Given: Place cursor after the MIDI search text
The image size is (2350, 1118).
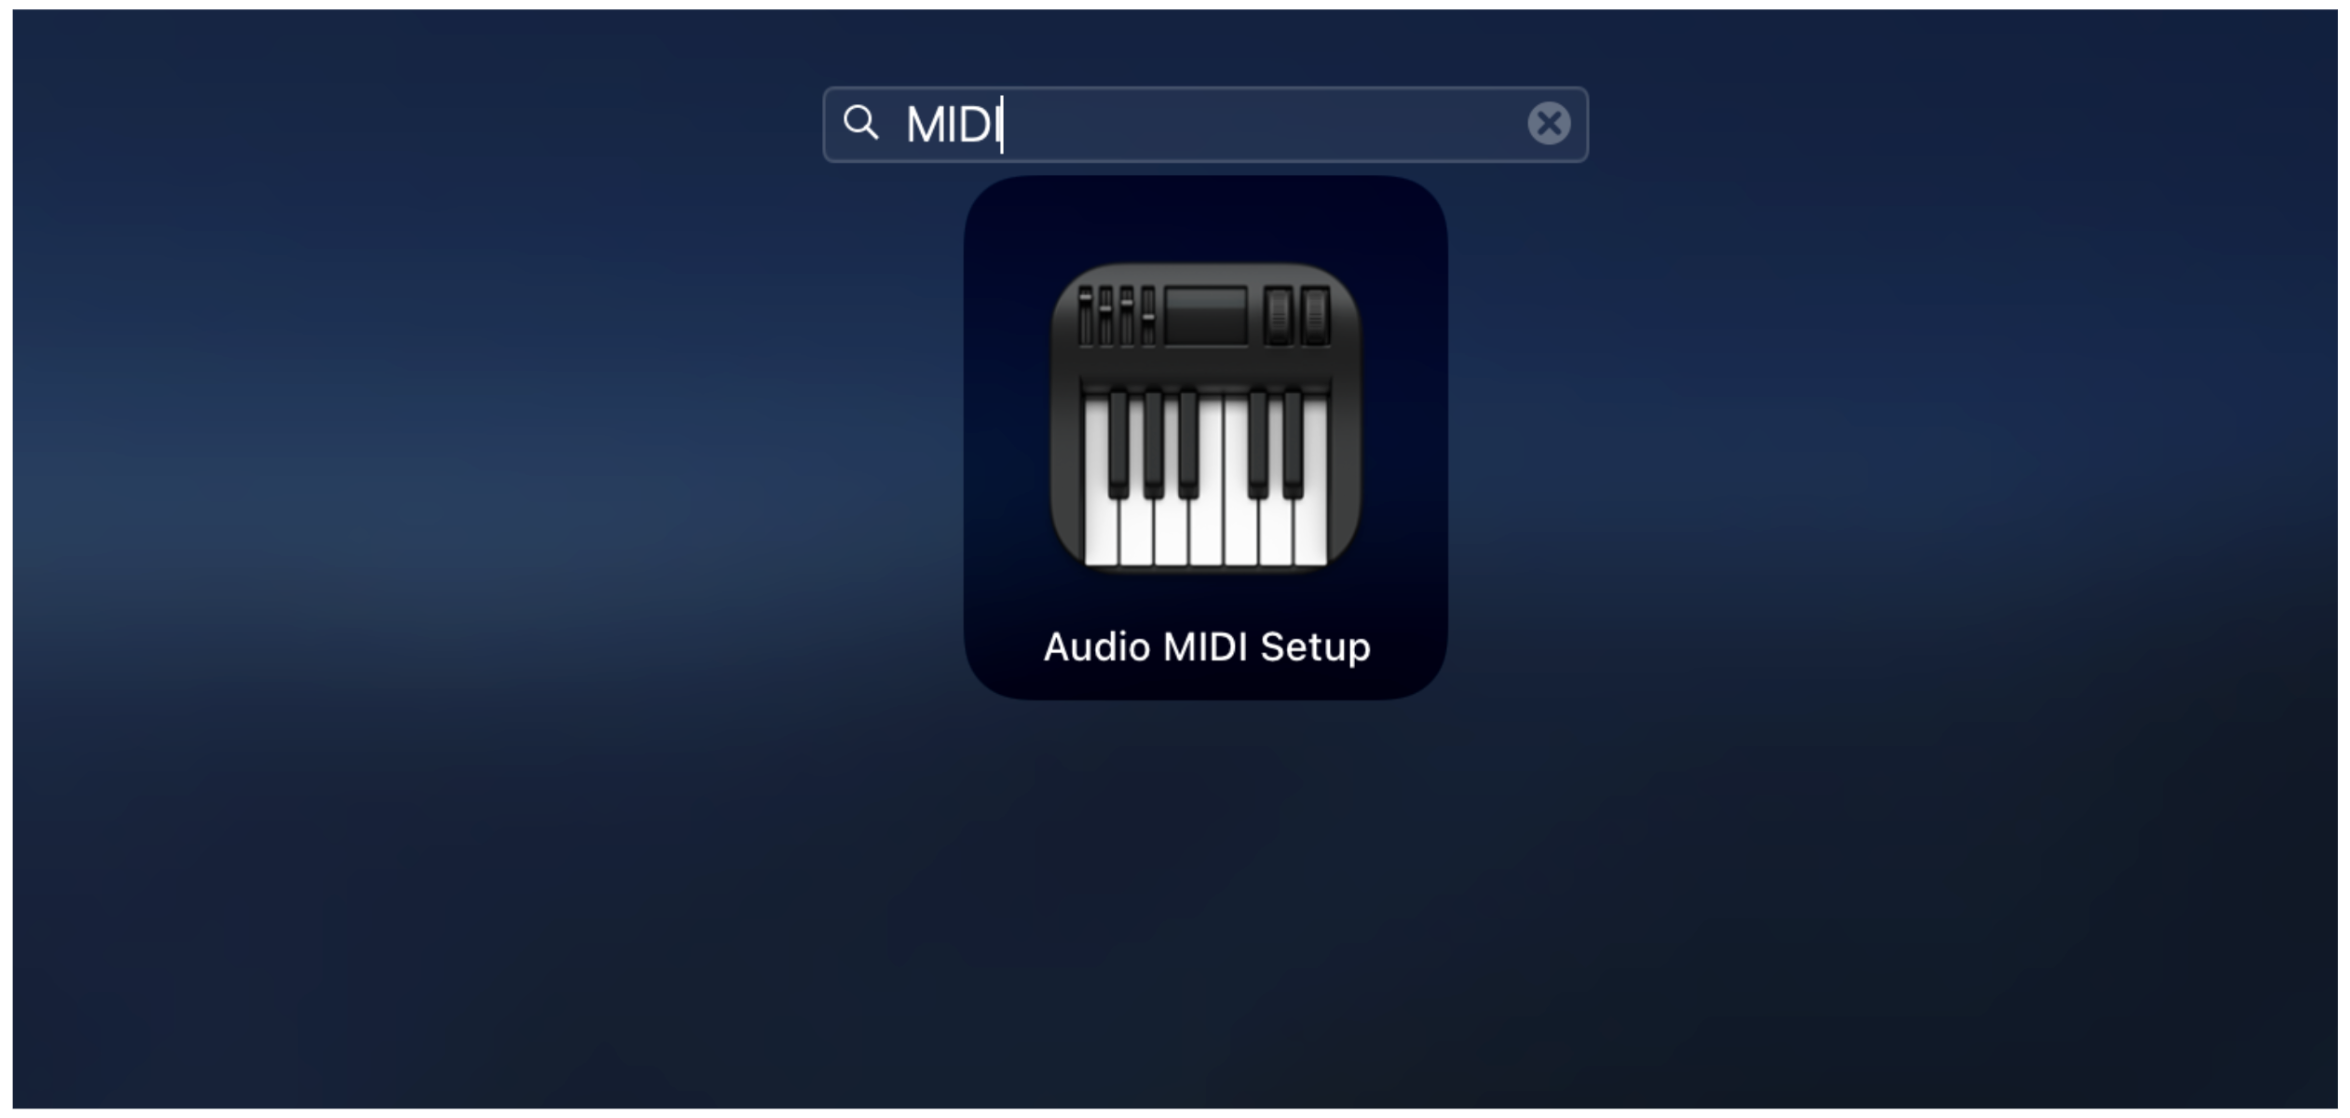Looking at the screenshot, I should coord(1002,124).
